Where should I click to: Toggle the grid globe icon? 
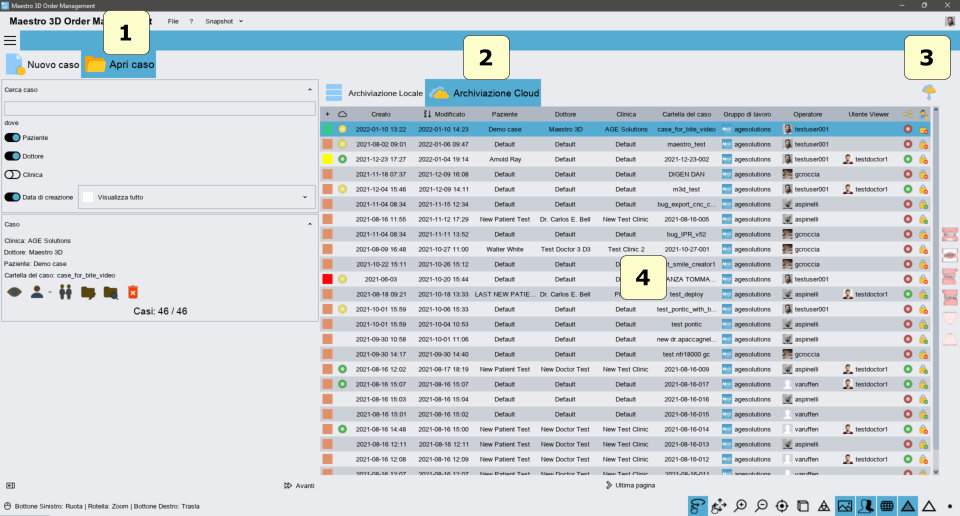click(x=887, y=506)
